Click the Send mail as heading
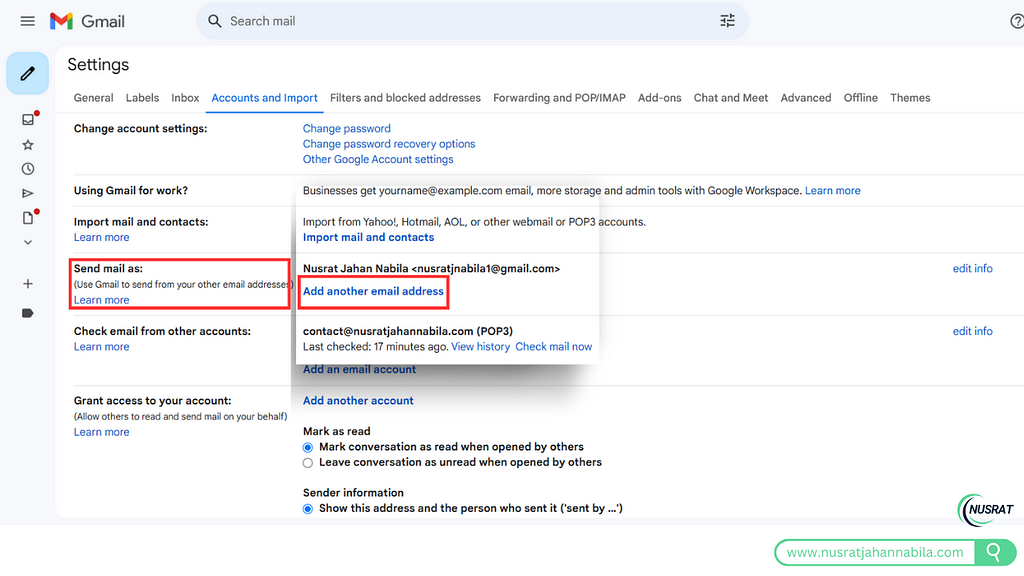Image resolution: width=1024 pixels, height=576 pixels. pyautogui.click(x=108, y=268)
